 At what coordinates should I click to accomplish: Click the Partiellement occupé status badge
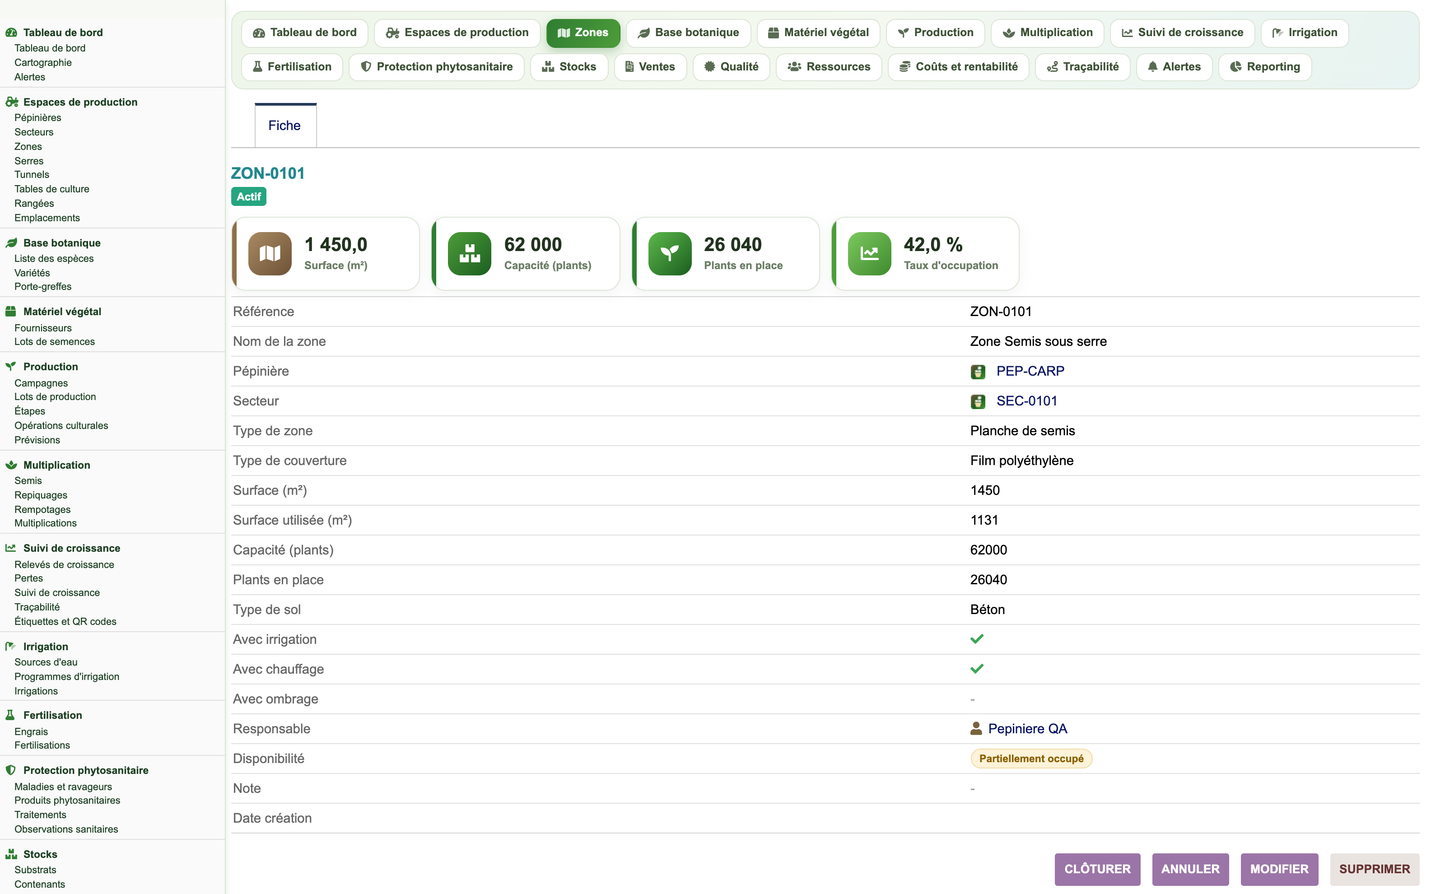1031,759
